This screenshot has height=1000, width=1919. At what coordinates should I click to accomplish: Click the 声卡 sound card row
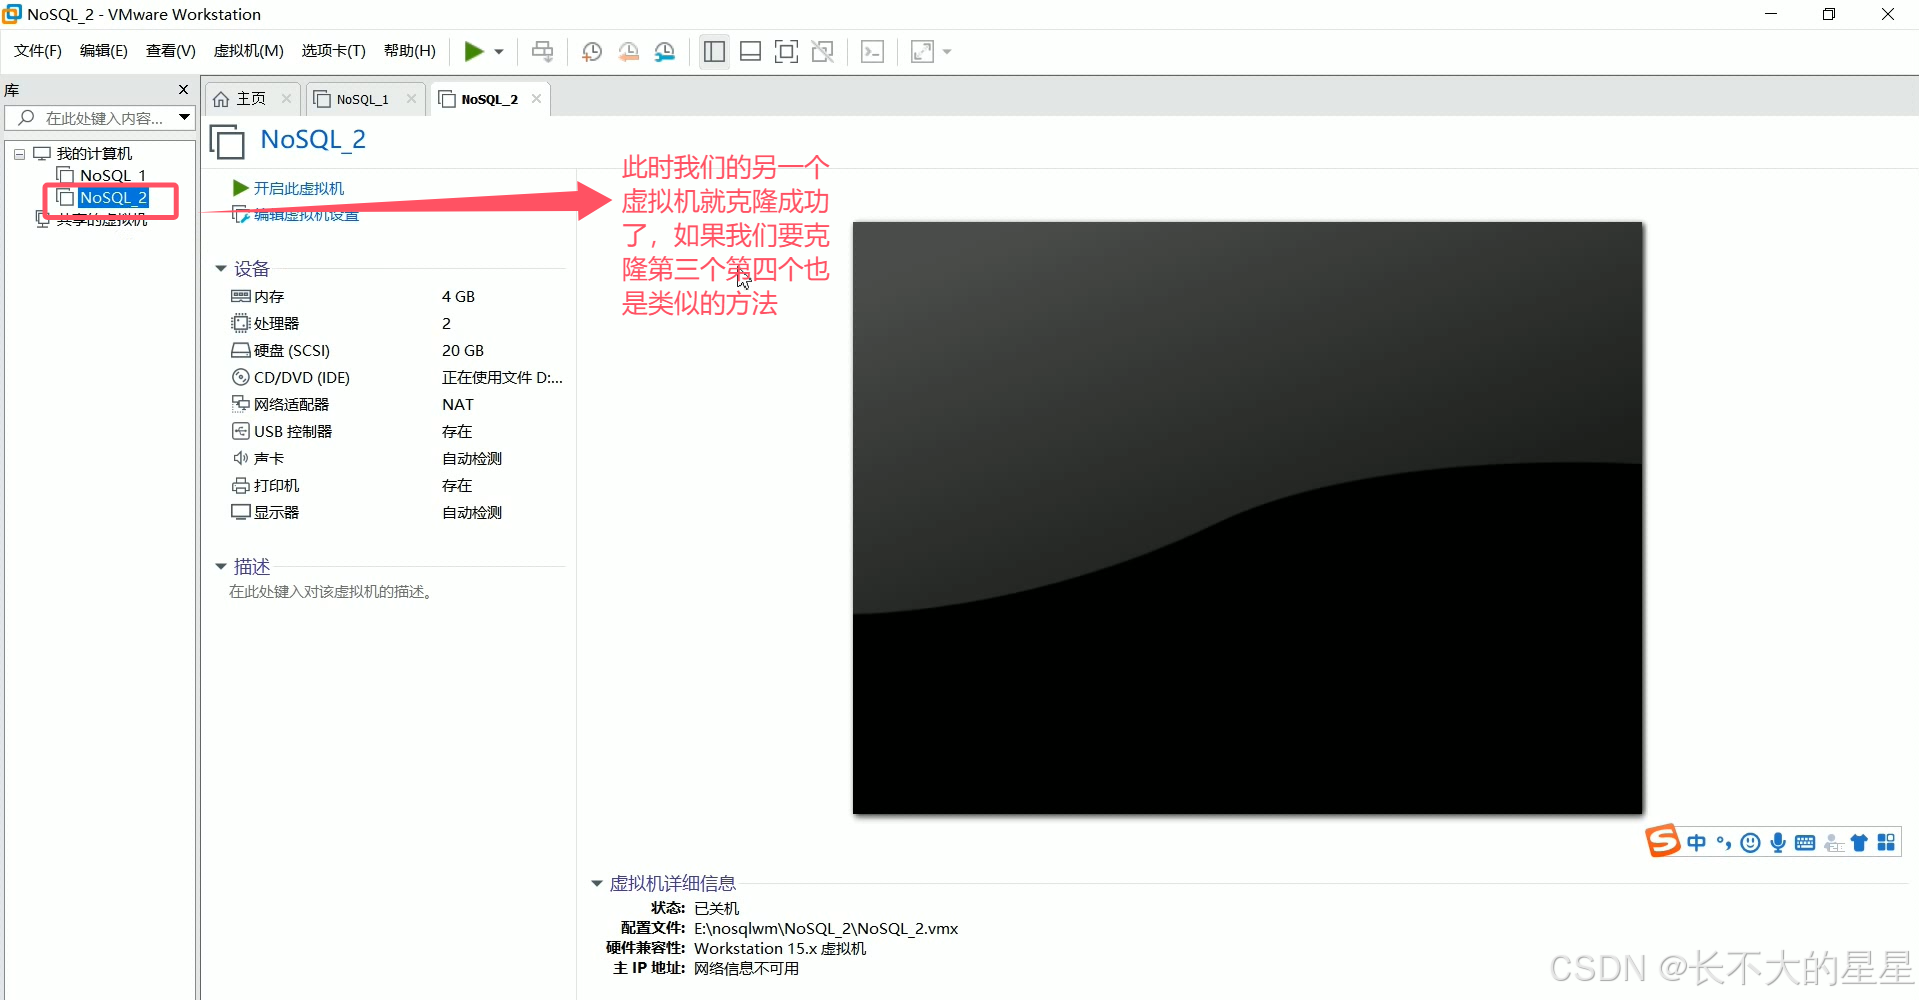point(396,459)
